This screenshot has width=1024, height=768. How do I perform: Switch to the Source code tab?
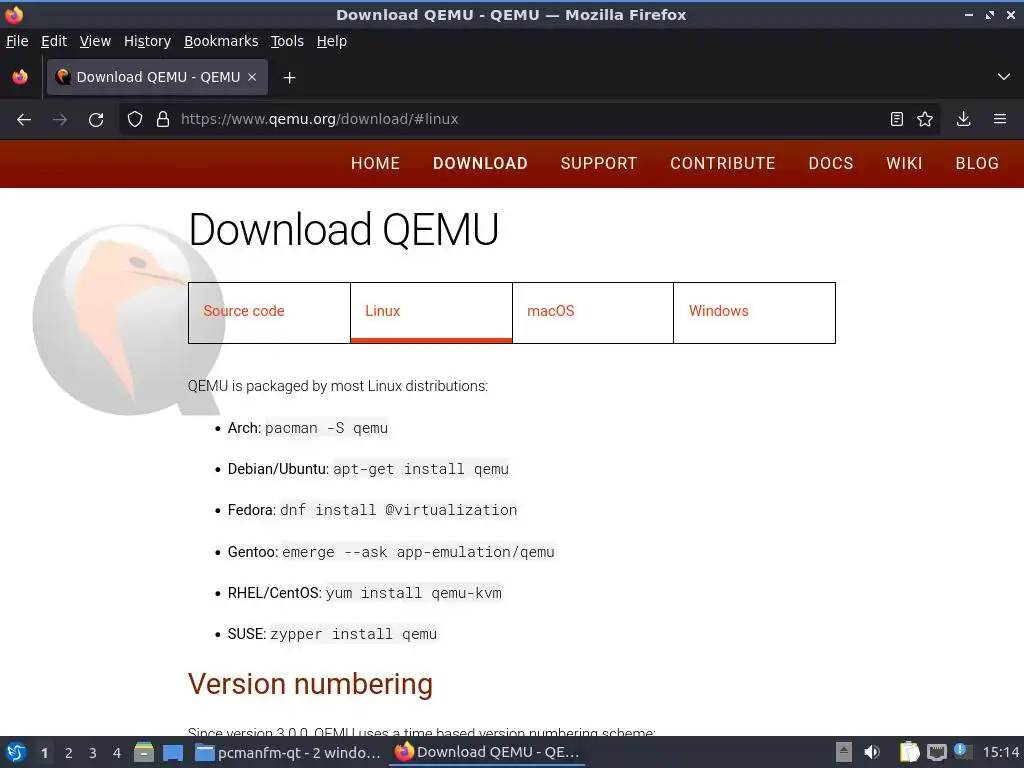pos(269,313)
